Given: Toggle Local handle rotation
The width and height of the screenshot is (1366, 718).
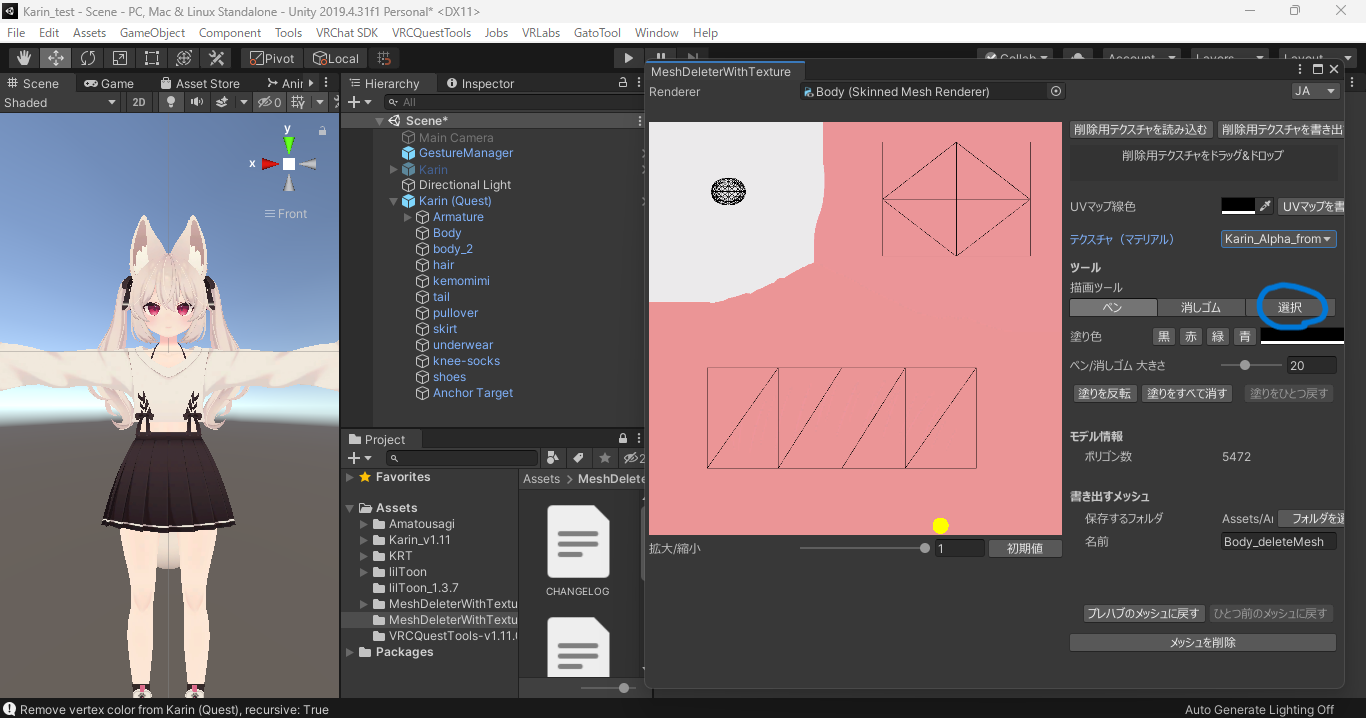Looking at the screenshot, I should 335,58.
